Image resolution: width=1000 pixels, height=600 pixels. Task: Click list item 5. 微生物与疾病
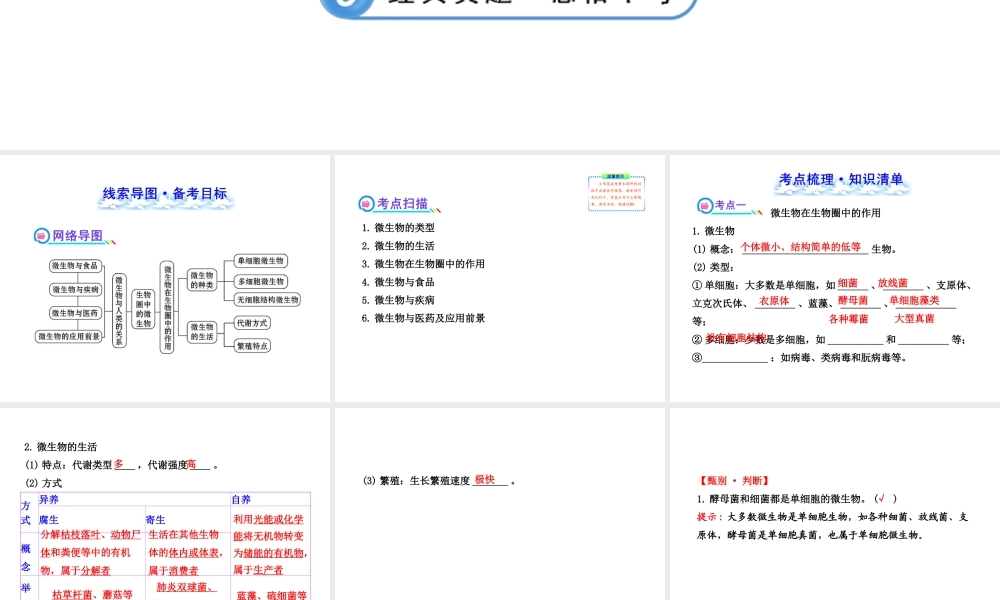pos(398,300)
